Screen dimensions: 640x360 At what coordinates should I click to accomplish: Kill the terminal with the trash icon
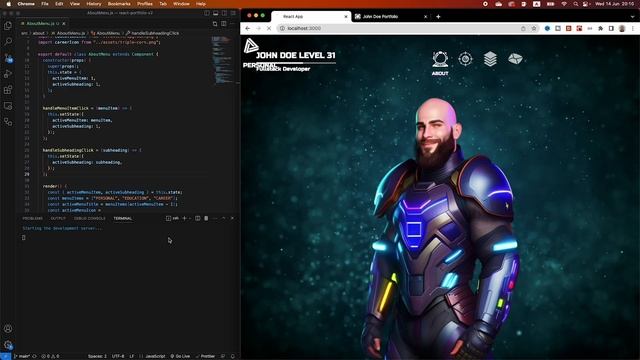(x=206, y=218)
